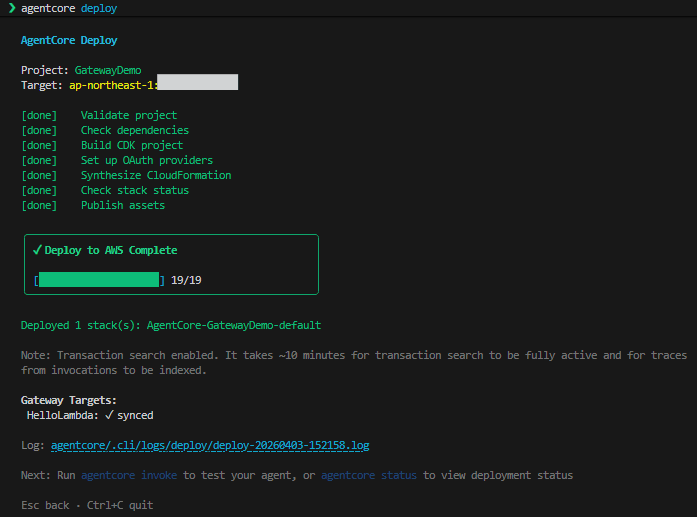Image resolution: width=697 pixels, height=517 pixels.
Task: Click the AgentCore Deploy heading
Action: (69, 40)
